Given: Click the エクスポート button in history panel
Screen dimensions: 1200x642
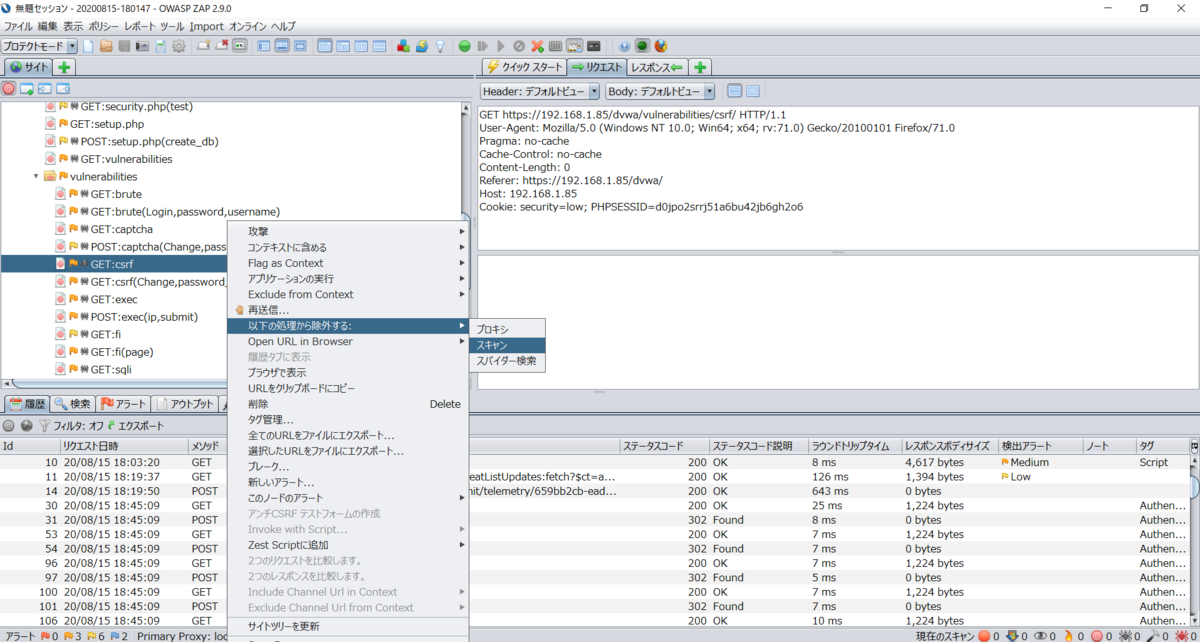Looking at the screenshot, I should pyautogui.click(x=135, y=426).
